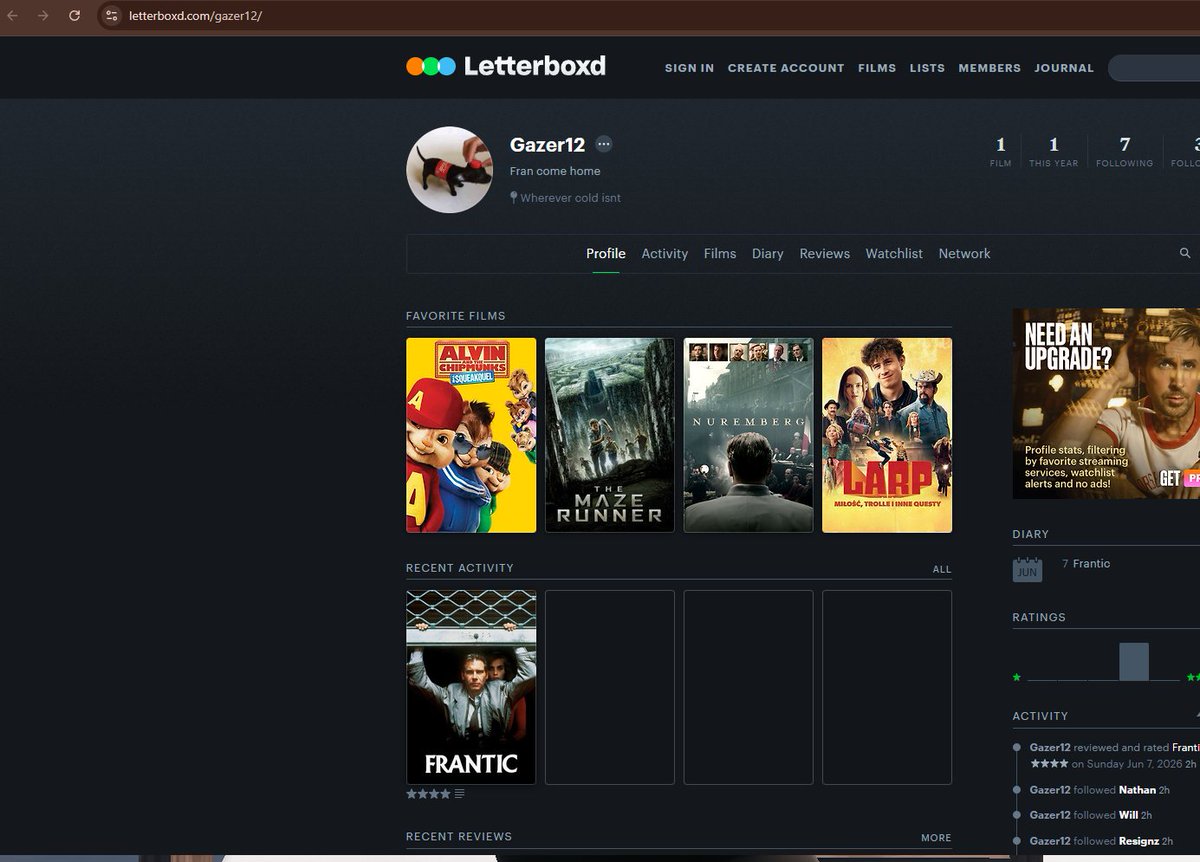
Task: Switch to the Films tab
Action: coord(720,254)
